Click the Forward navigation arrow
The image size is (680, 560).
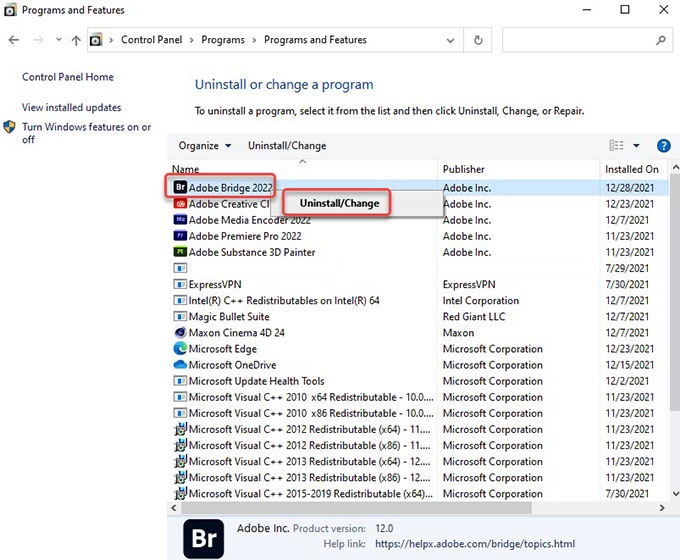(x=39, y=40)
